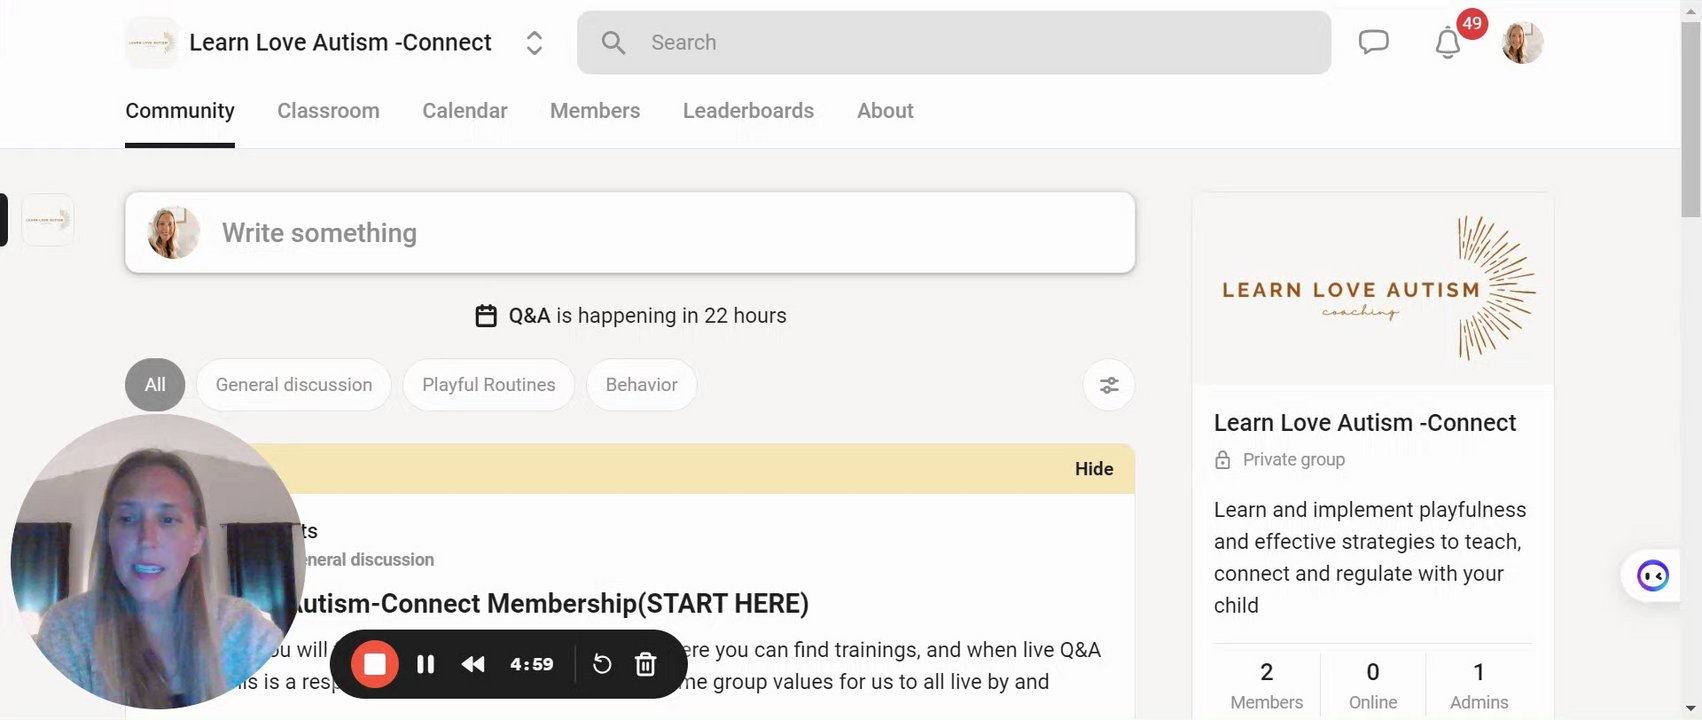1702x720 pixels.
Task: Click the group description text
Action: 1370,558
